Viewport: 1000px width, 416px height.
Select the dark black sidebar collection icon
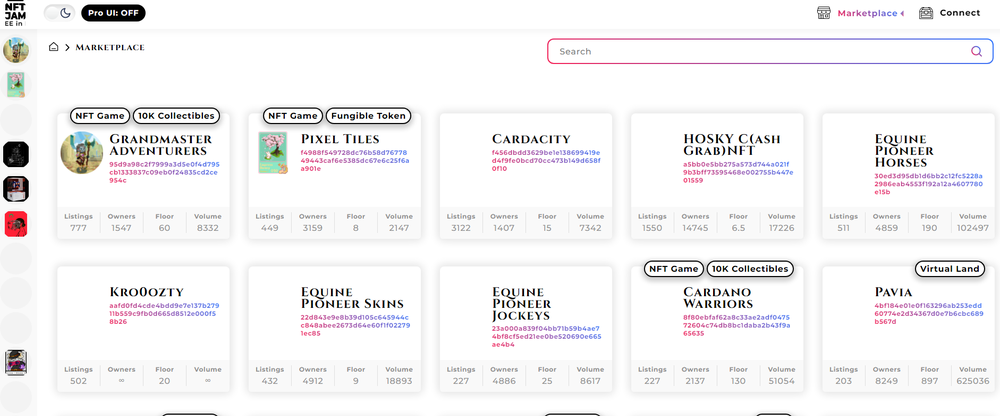[16, 154]
